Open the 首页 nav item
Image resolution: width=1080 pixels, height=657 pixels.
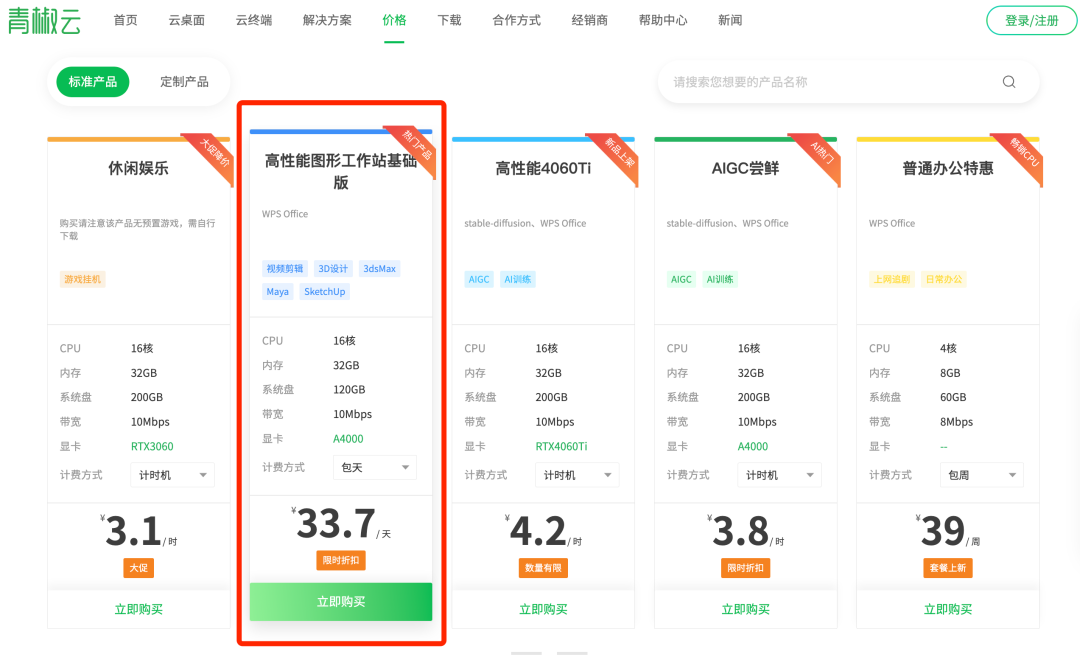[125, 20]
